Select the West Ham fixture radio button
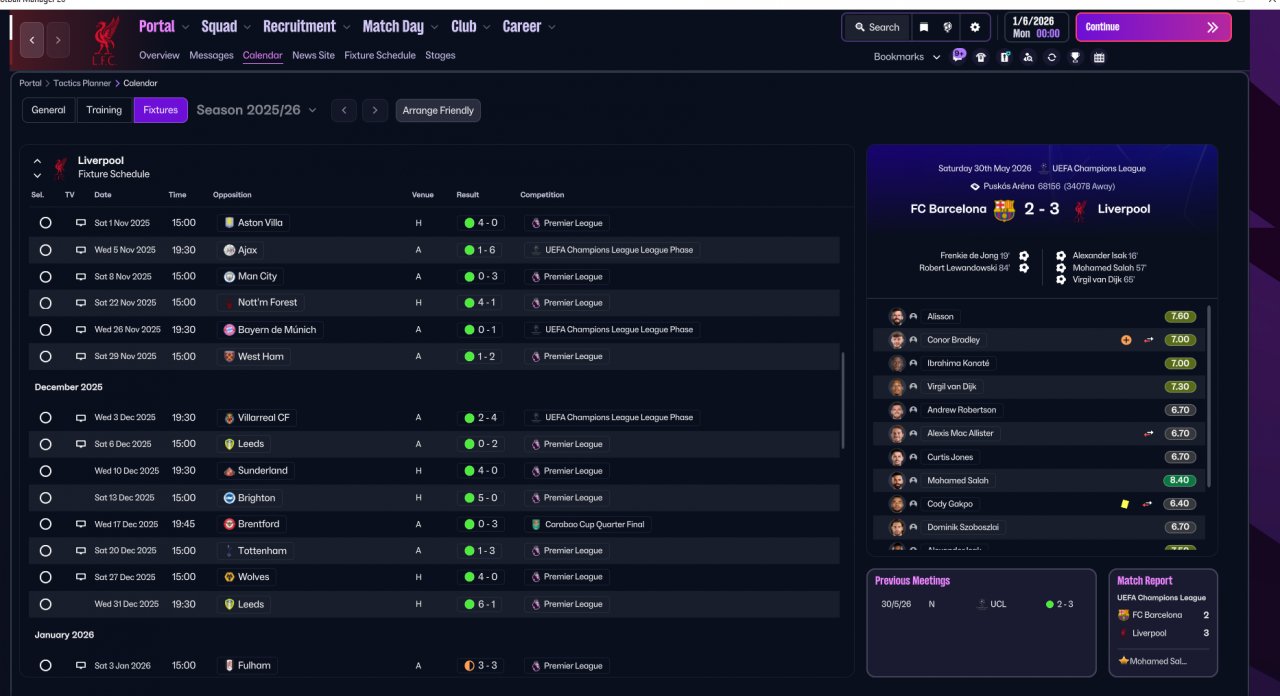The image size is (1280, 696). tap(45, 356)
